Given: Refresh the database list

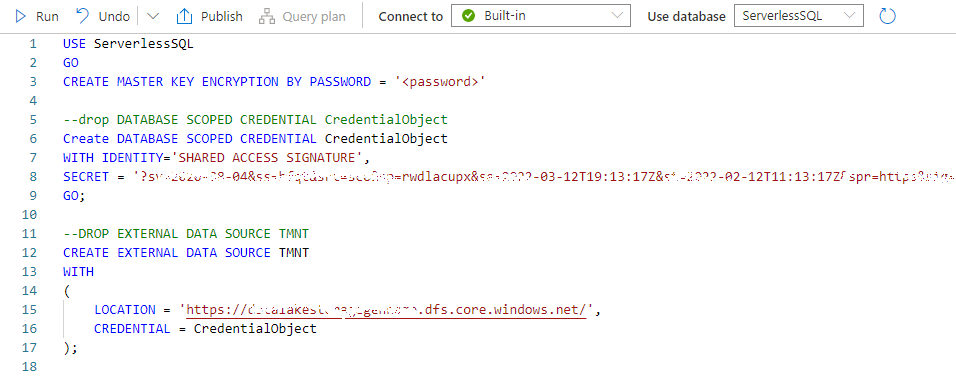Looking at the screenshot, I should pyautogui.click(x=887, y=16).
